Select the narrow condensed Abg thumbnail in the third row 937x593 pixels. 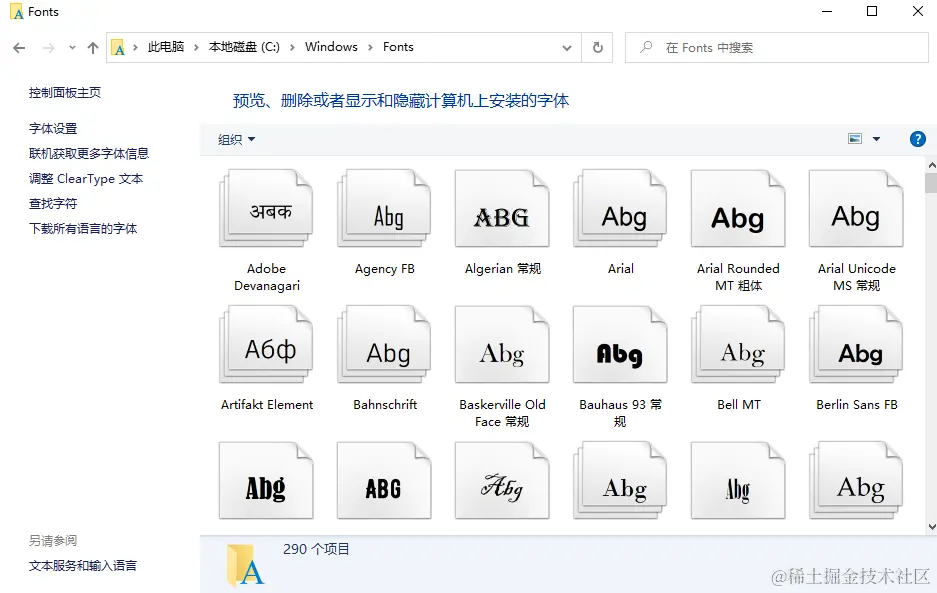tap(738, 480)
